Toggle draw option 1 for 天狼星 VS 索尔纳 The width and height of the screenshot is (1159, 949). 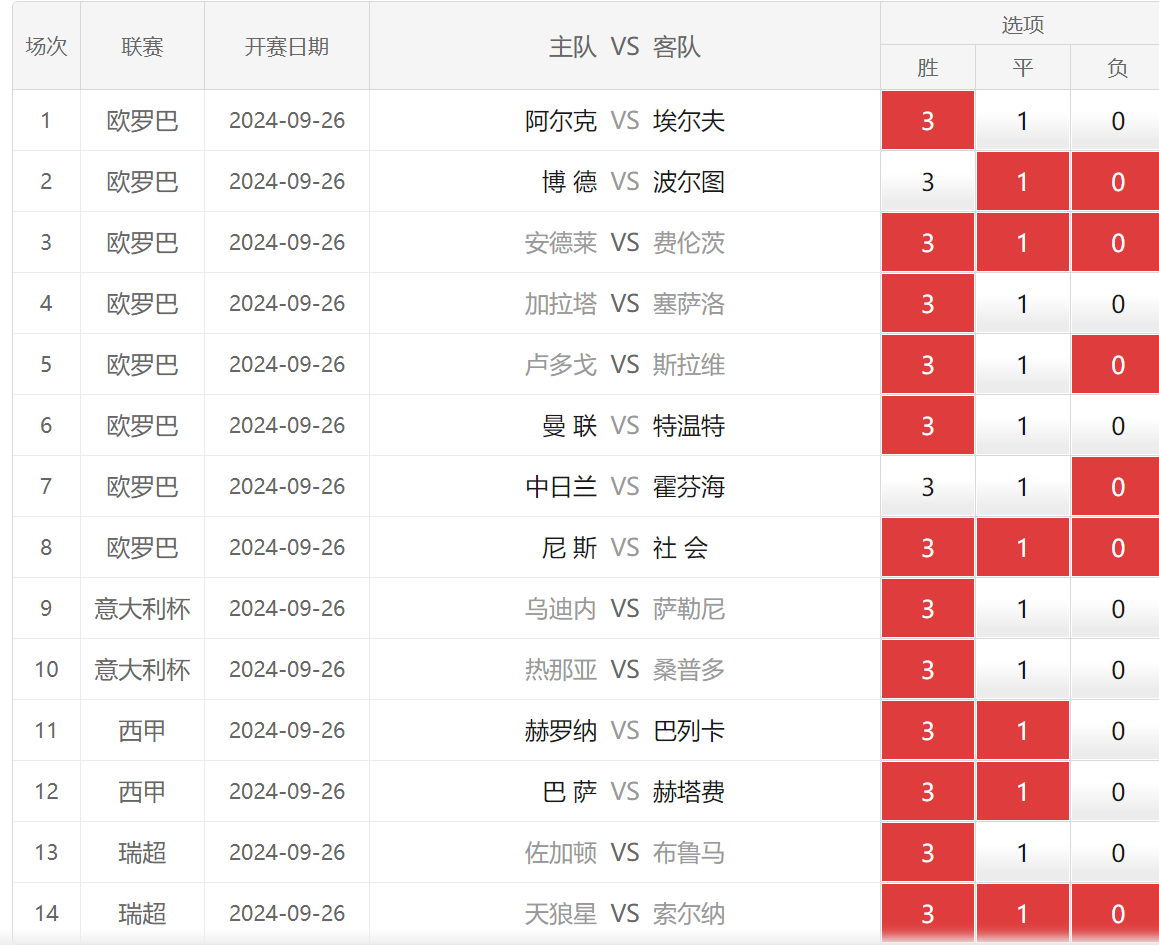tap(1022, 914)
